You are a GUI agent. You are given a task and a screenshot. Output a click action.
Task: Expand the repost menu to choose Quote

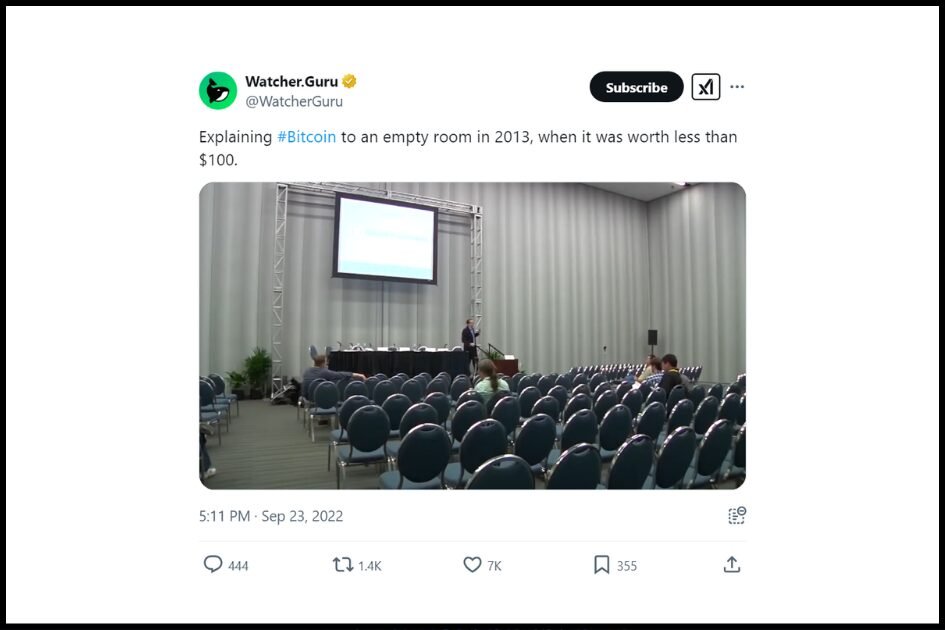coord(343,565)
